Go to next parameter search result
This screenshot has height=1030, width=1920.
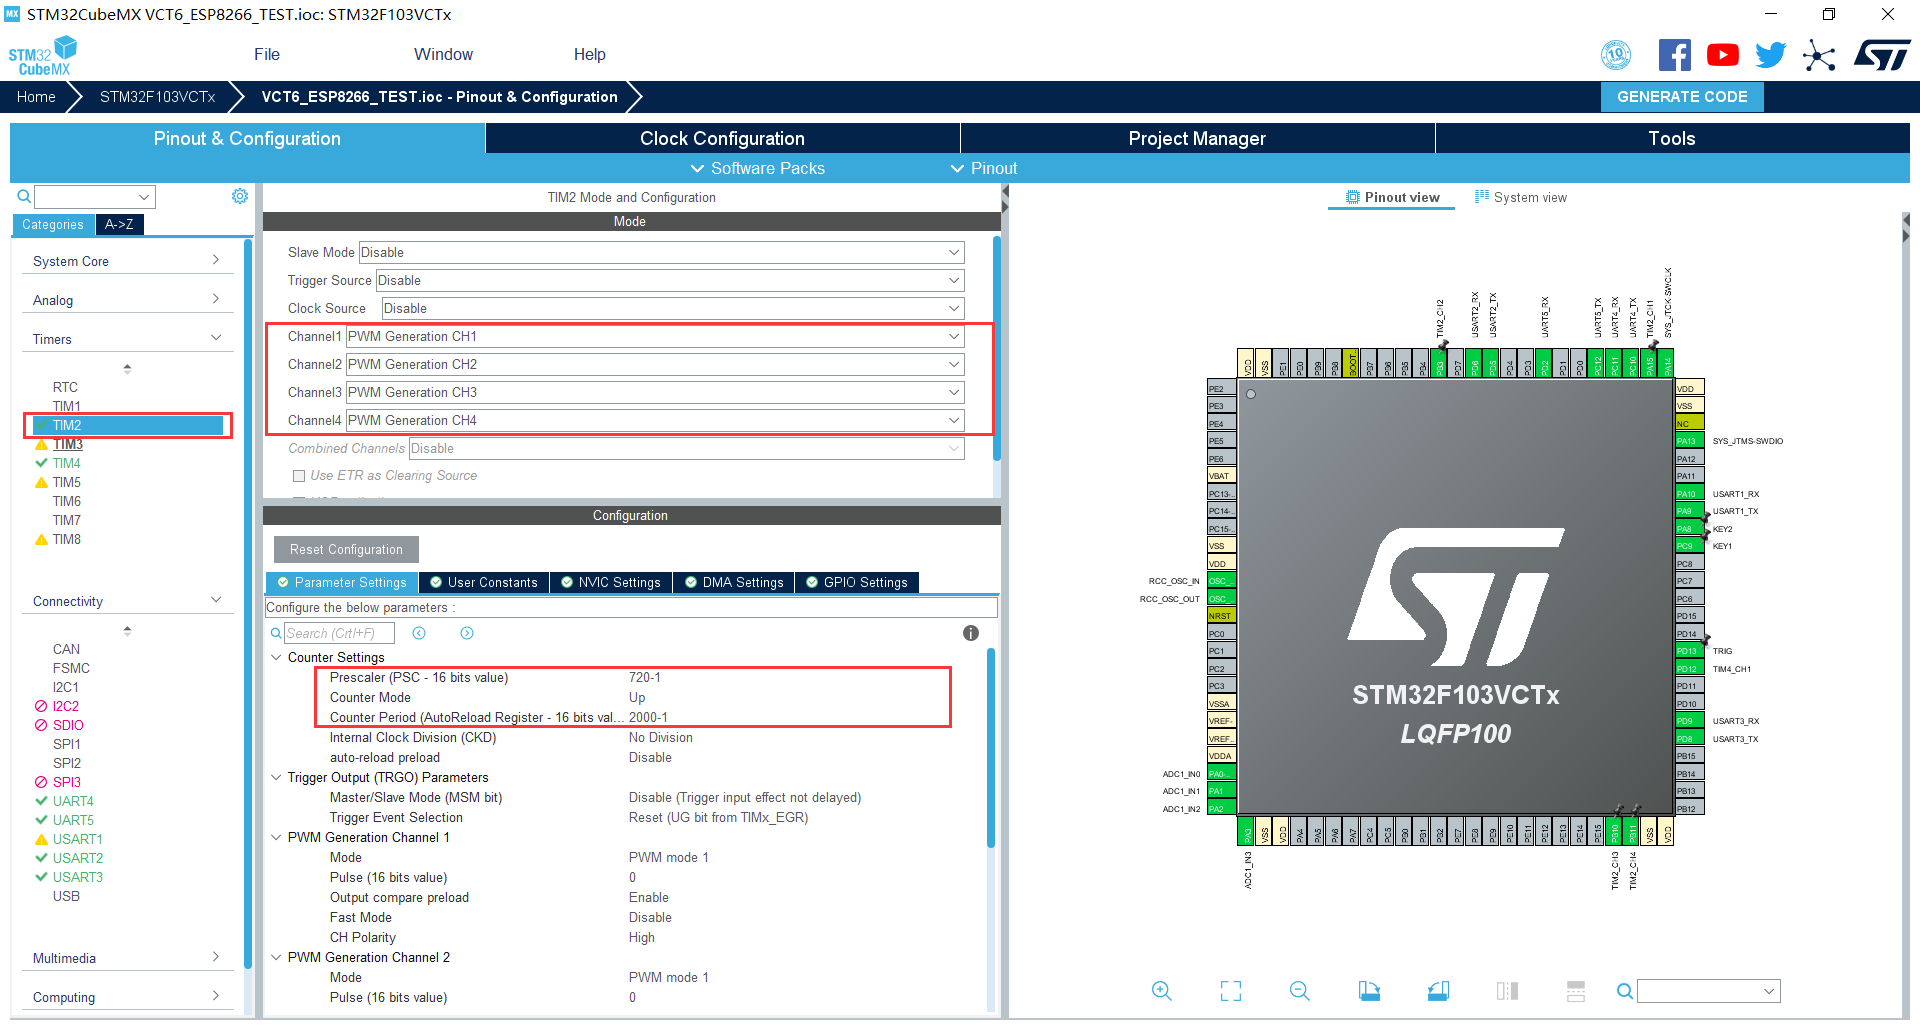point(467,633)
